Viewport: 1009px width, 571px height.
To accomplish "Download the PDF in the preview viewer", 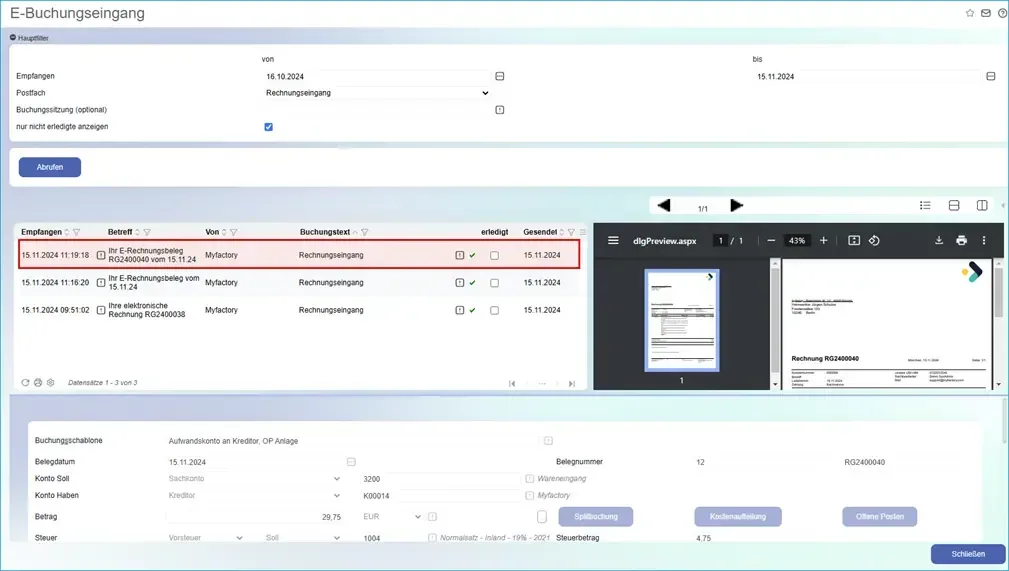I will click(x=939, y=241).
